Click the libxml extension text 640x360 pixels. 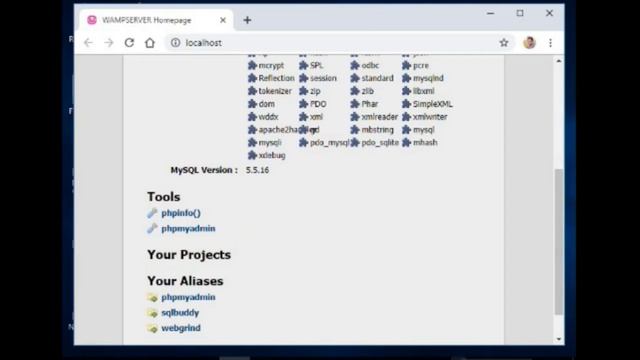(x=424, y=91)
